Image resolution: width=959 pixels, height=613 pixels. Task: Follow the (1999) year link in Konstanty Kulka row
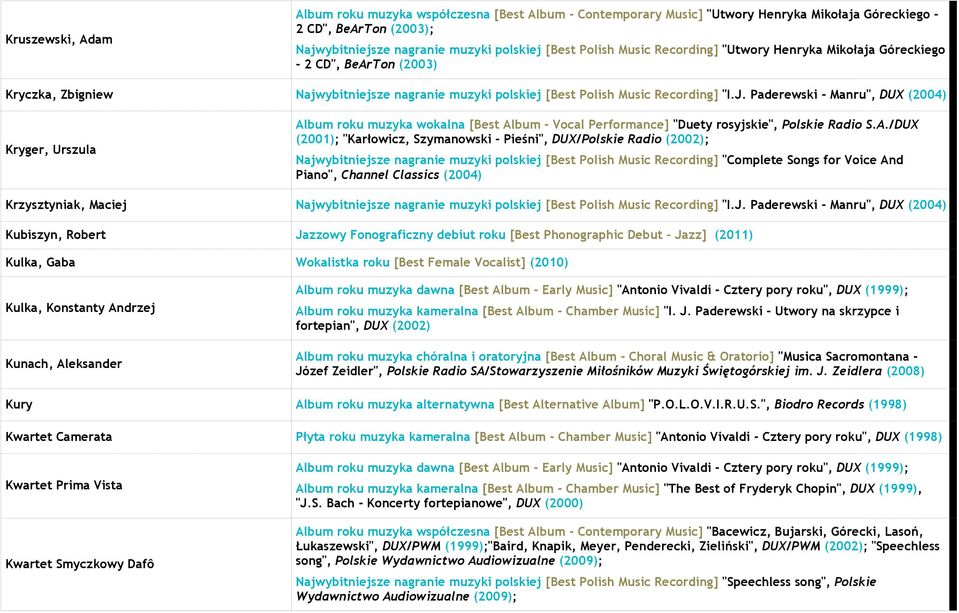coord(884,290)
